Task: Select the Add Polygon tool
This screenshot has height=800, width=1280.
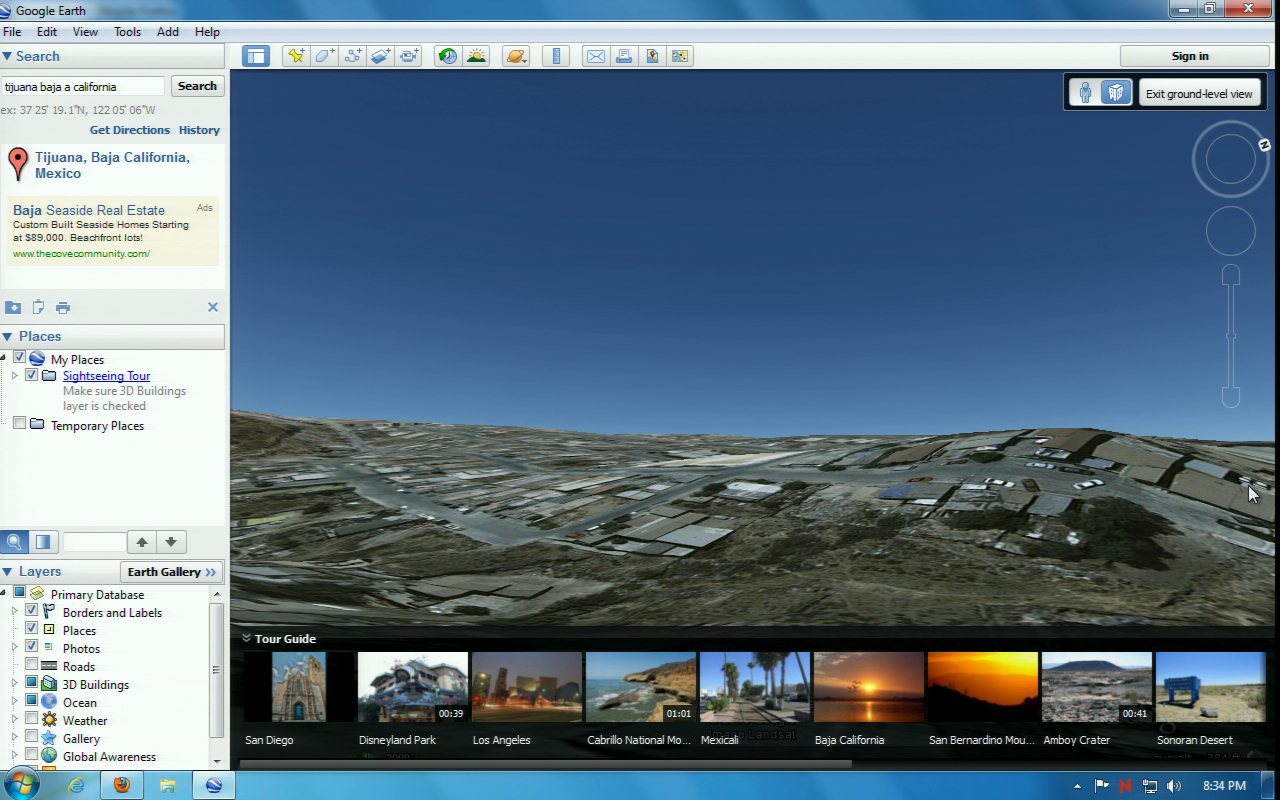Action: 325,56
